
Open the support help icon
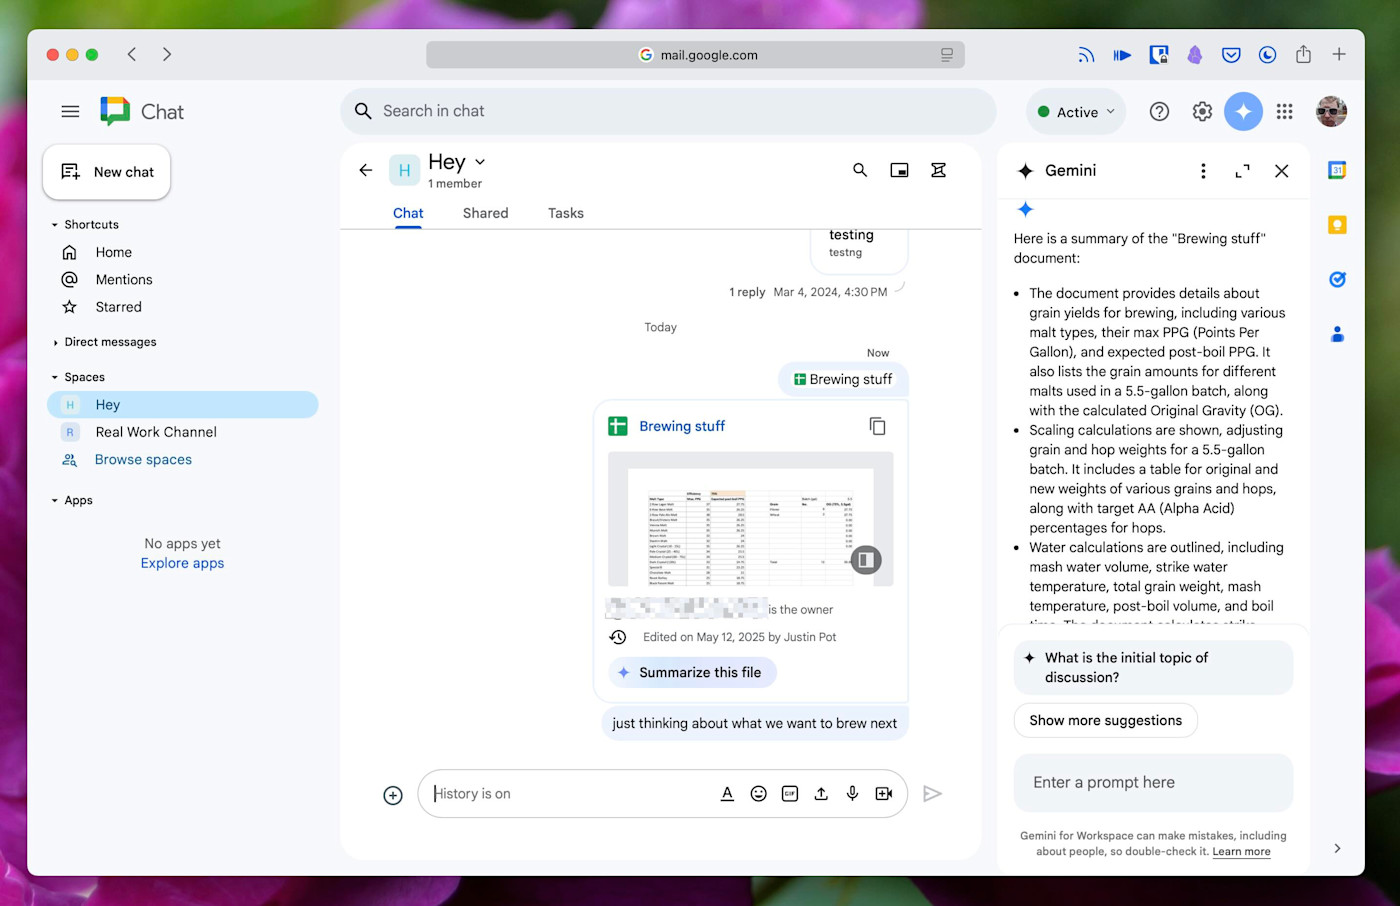point(1159,112)
